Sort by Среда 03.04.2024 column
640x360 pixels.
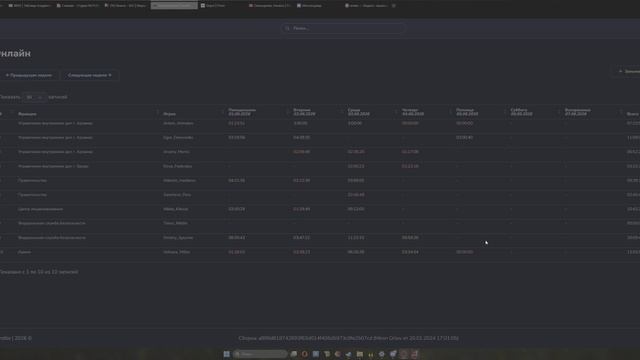click(x=358, y=112)
